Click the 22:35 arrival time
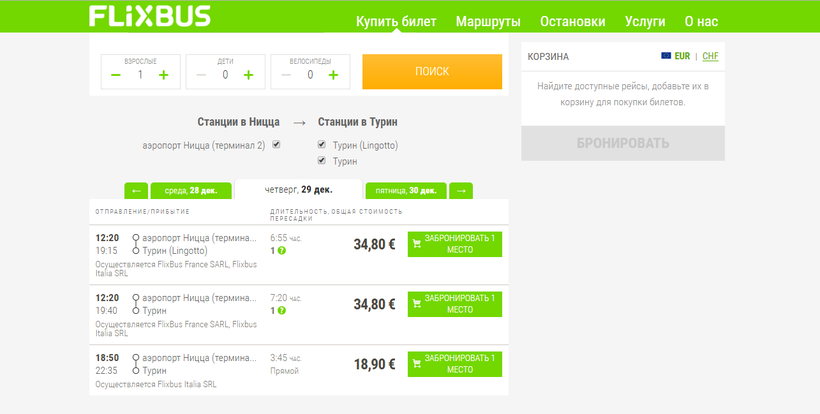820x414 pixels. [x=106, y=371]
